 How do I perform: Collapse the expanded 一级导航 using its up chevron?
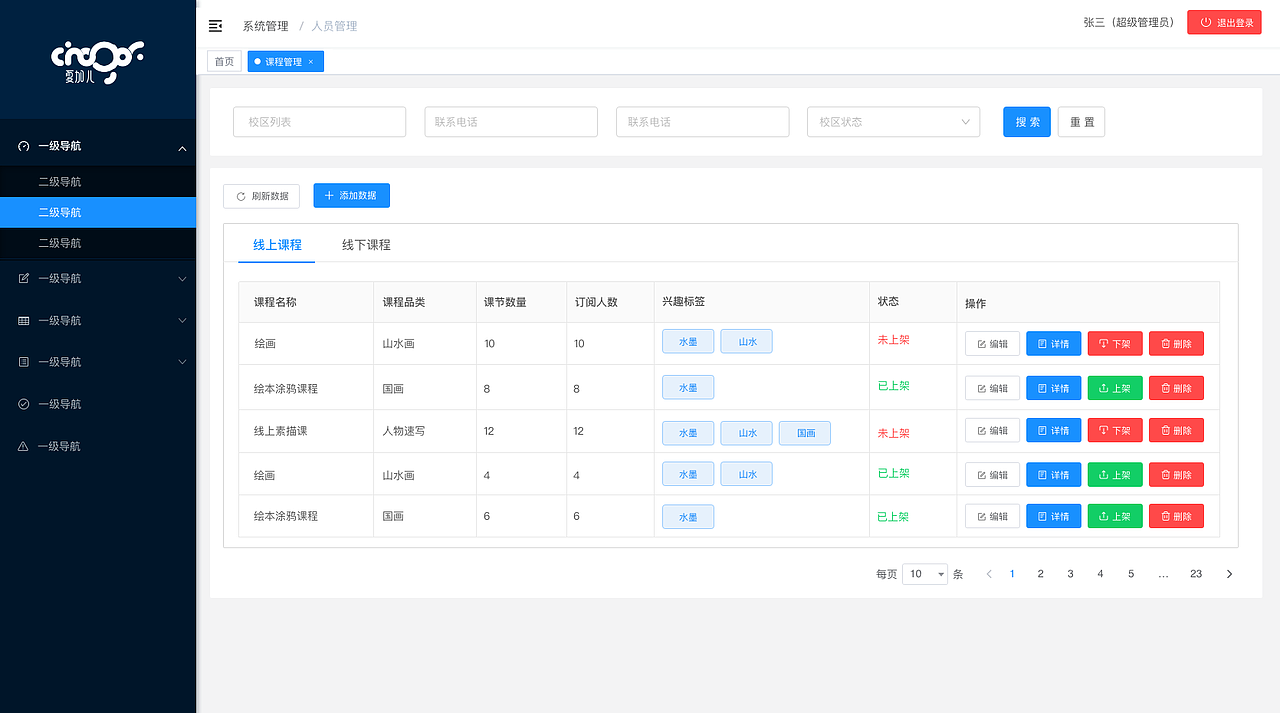coord(182,148)
